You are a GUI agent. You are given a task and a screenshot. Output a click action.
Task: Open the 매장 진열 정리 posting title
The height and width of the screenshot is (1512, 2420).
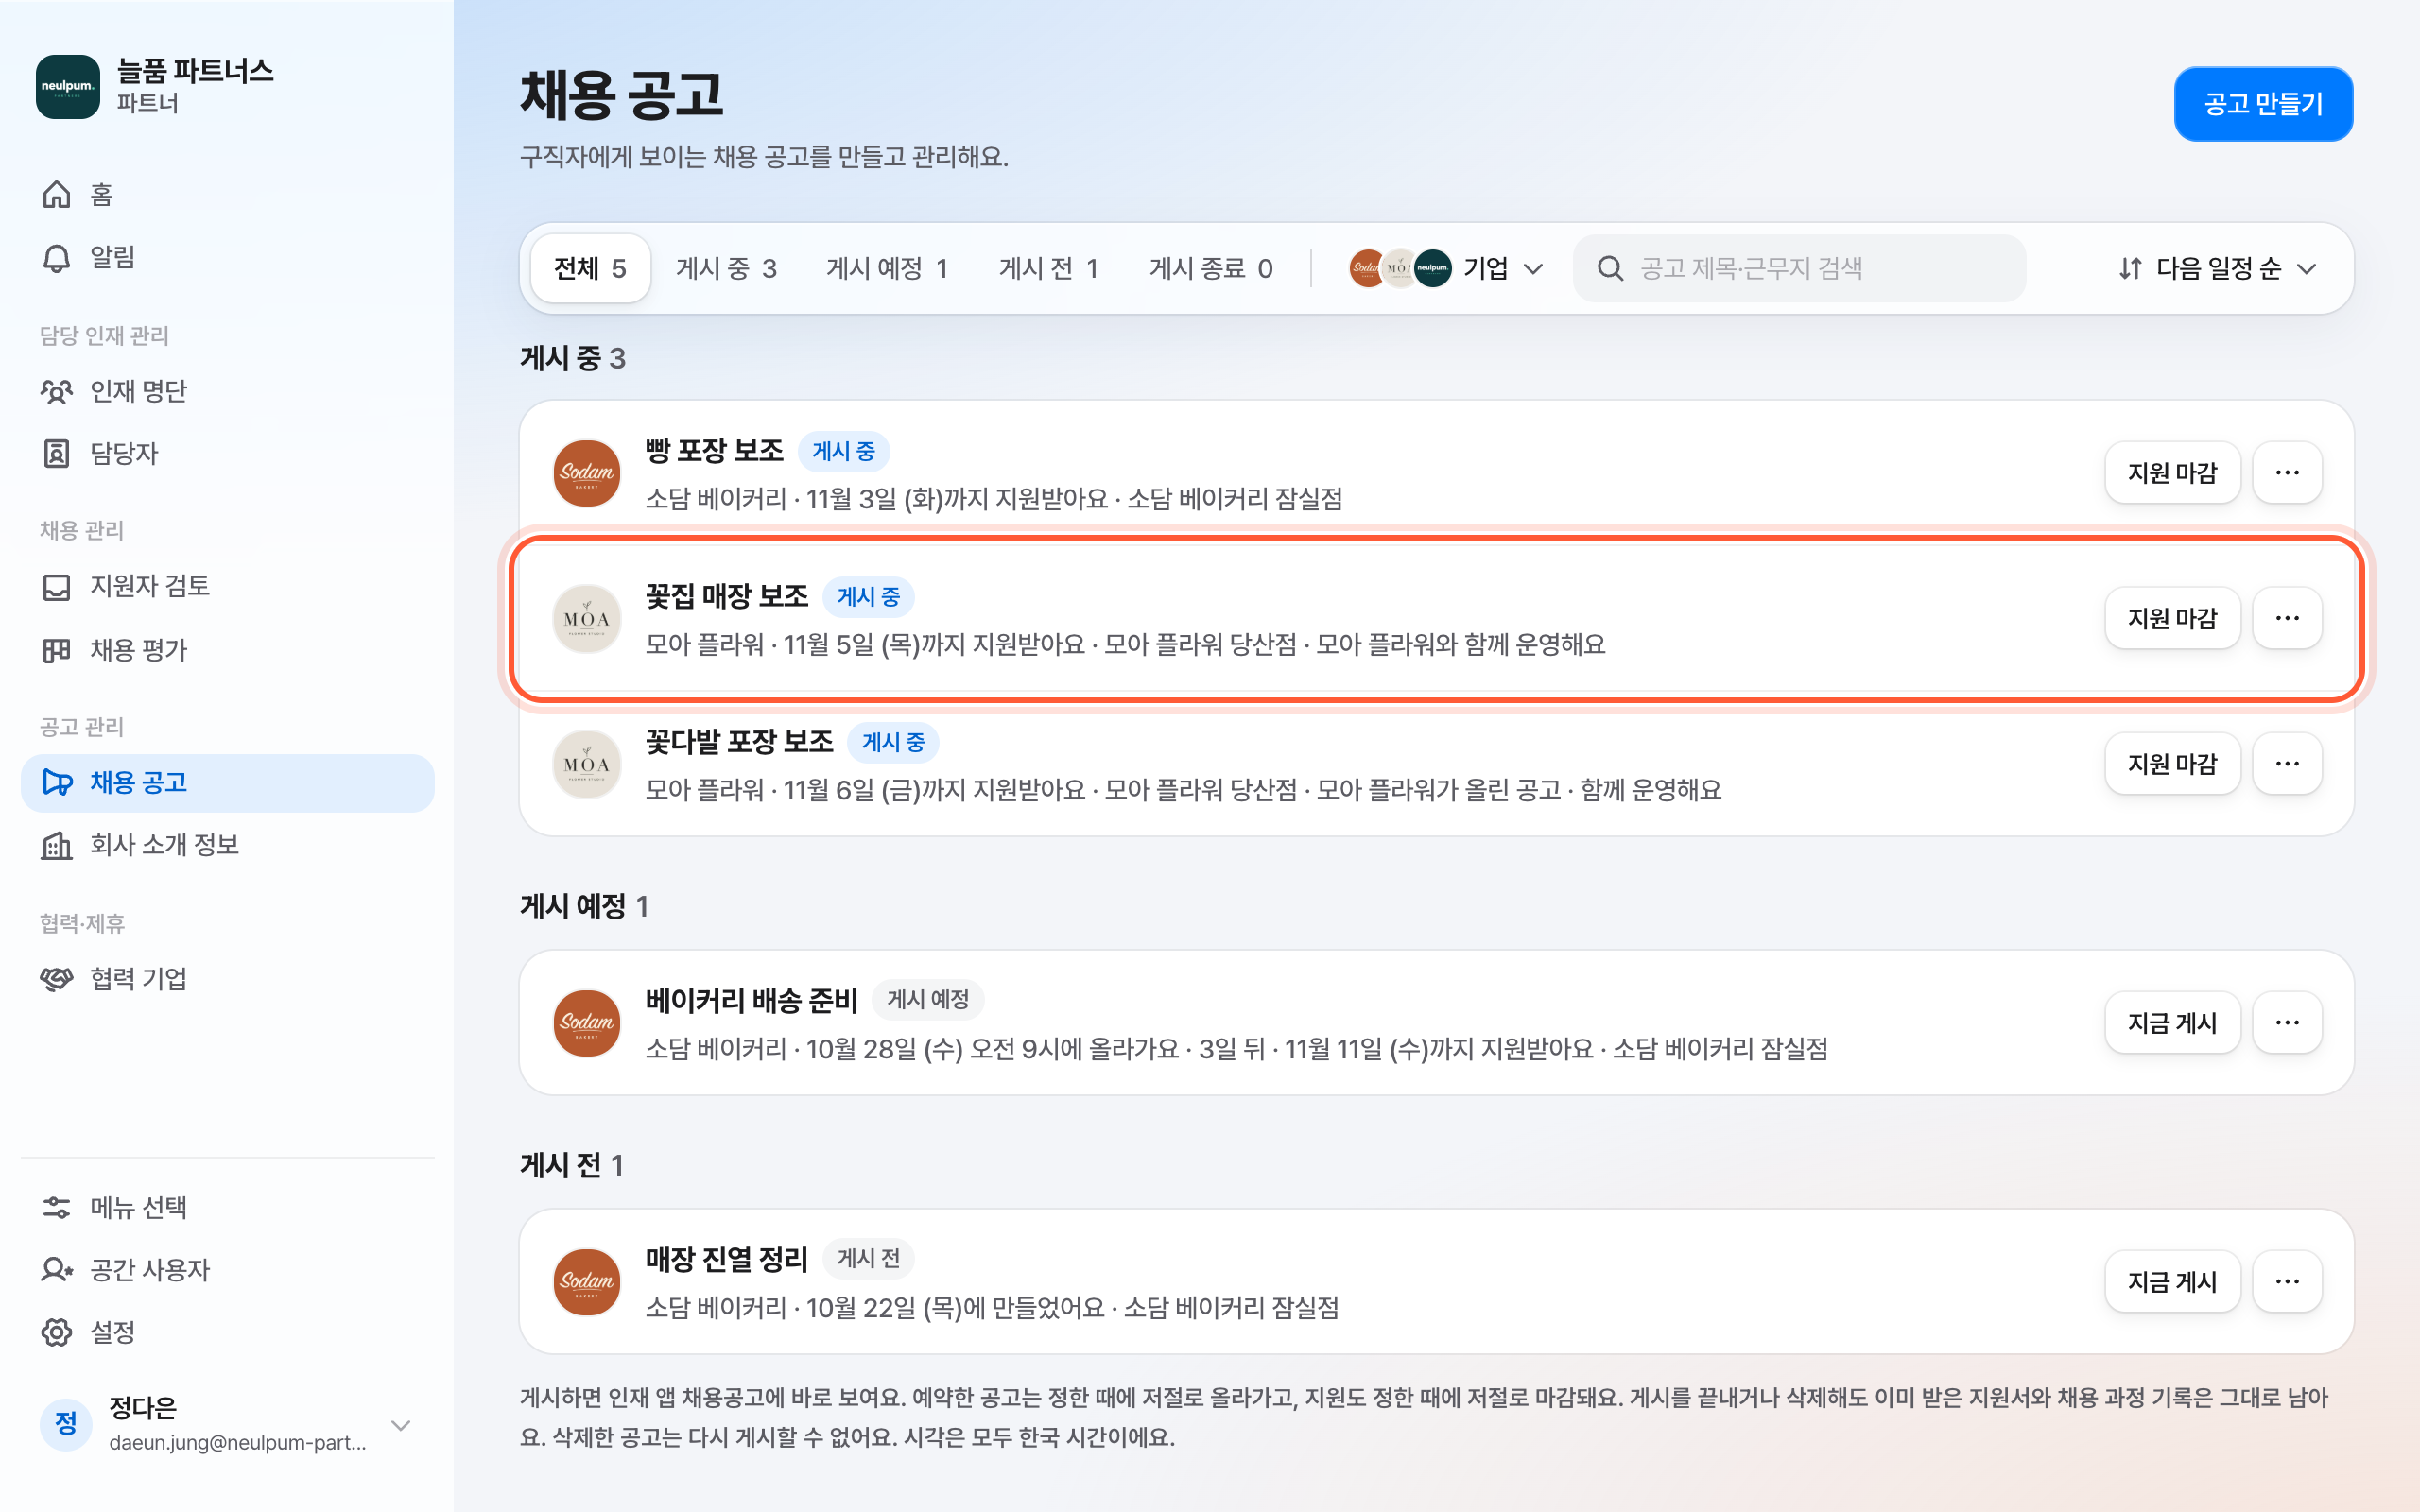pyautogui.click(x=726, y=1259)
